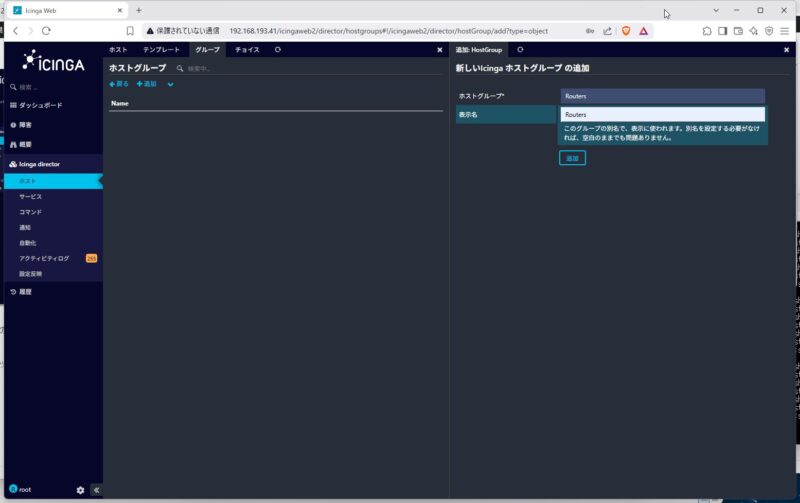Select the 自動化 item in director submenu
The width and height of the screenshot is (800, 503).
pos(28,243)
